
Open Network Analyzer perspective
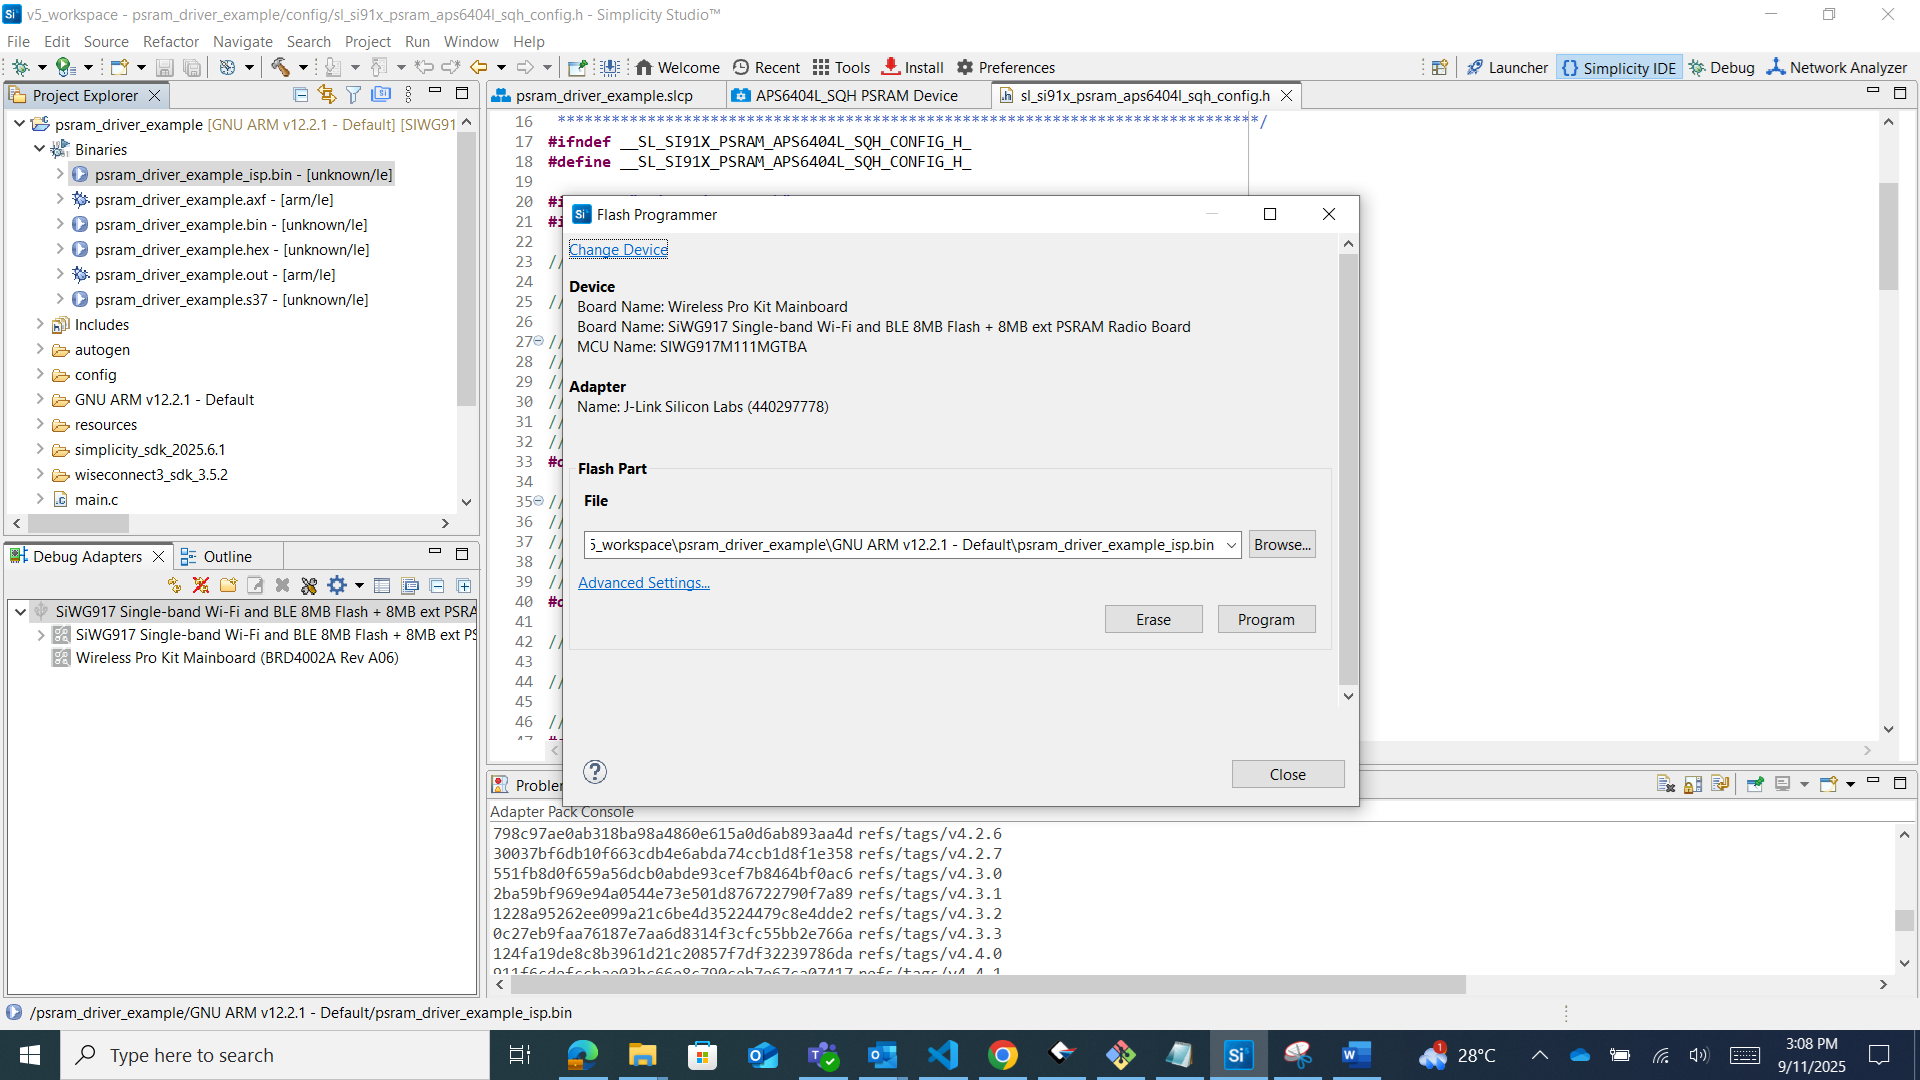point(1837,67)
